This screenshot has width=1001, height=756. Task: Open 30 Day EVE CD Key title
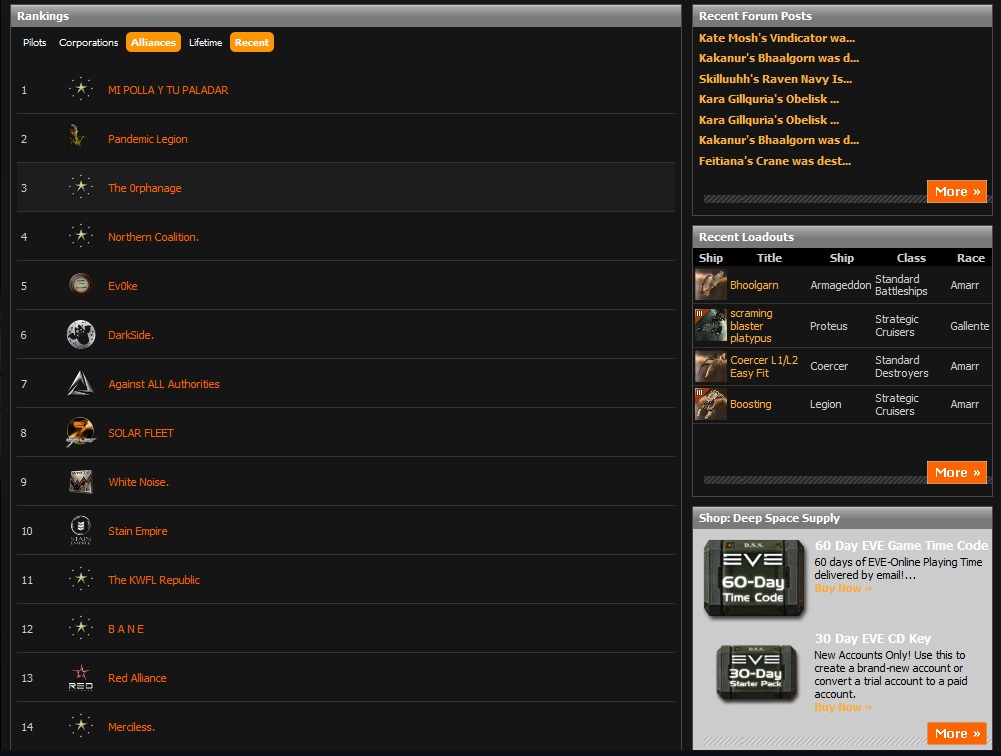pyautogui.click(x=872, y=639)
